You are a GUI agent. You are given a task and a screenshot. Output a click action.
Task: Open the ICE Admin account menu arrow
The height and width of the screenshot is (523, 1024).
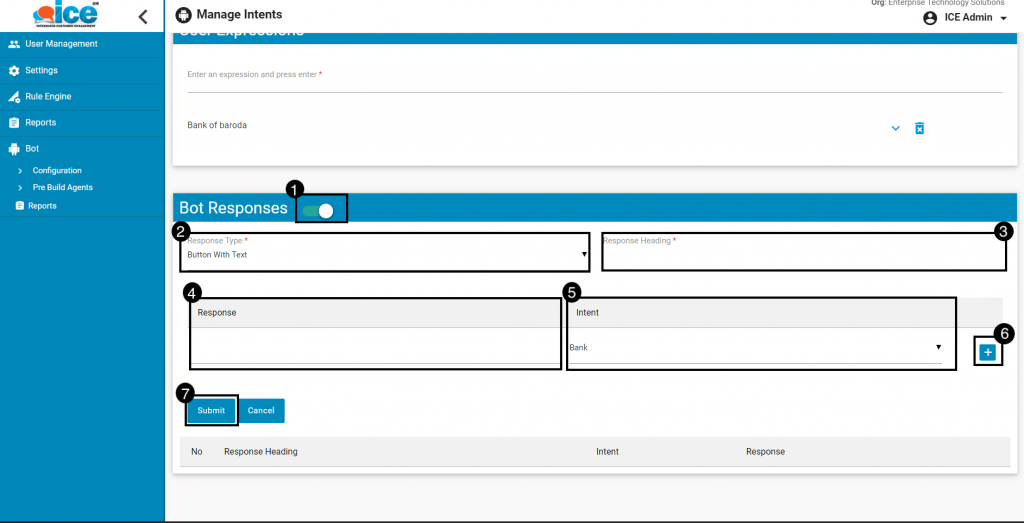[x=1003, y=18]
